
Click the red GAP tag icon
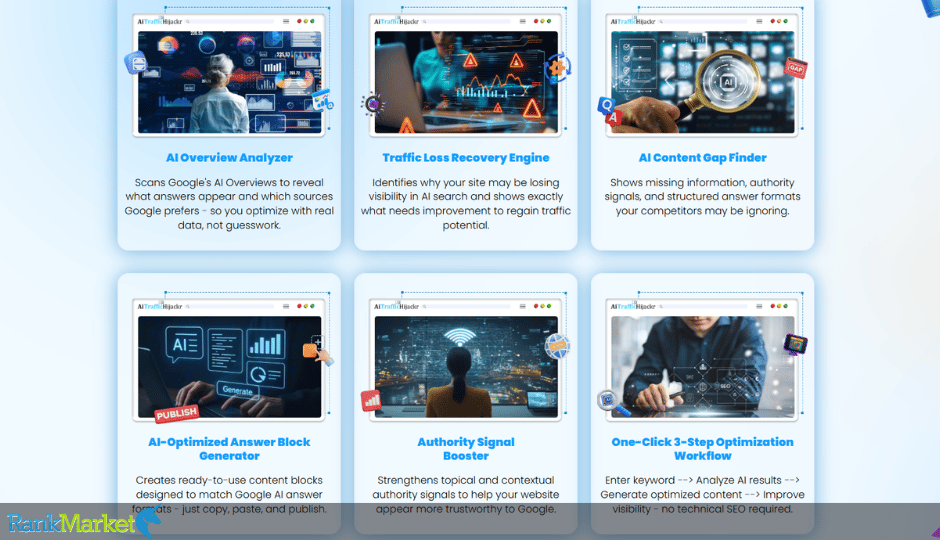[x=796, y=68]
